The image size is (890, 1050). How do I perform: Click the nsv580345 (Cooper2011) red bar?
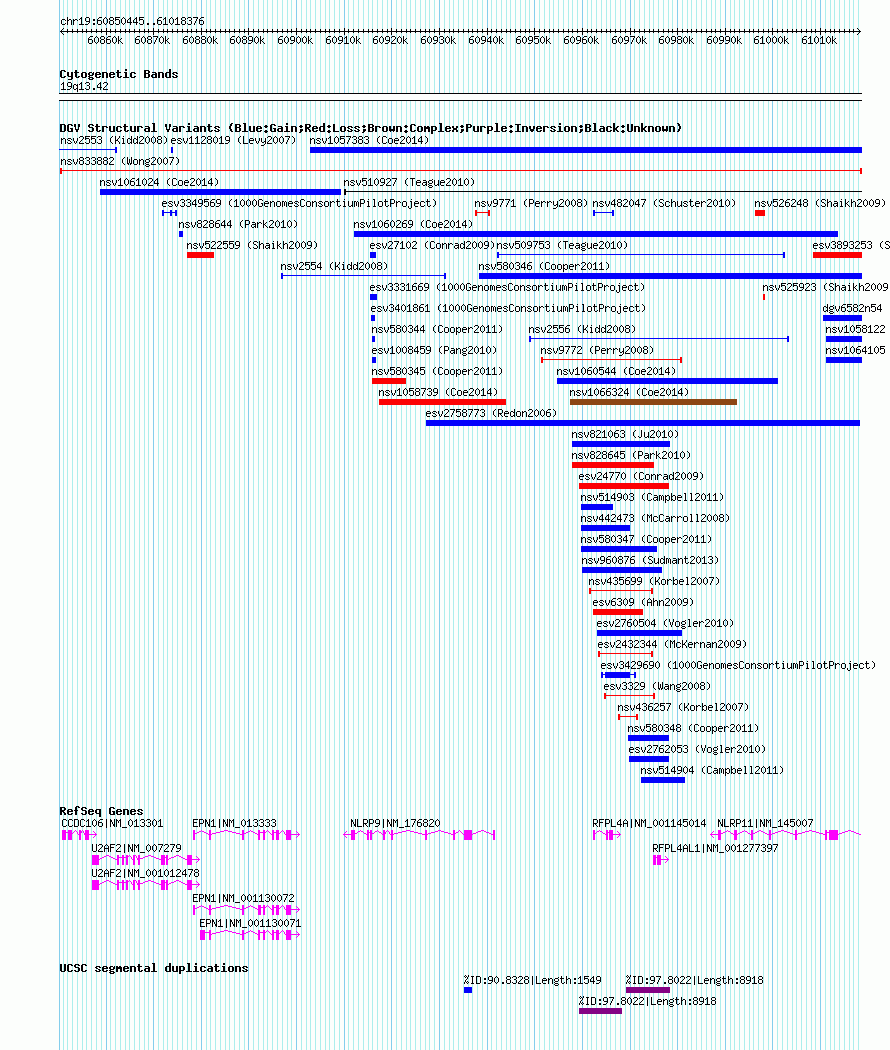(389, 381)
